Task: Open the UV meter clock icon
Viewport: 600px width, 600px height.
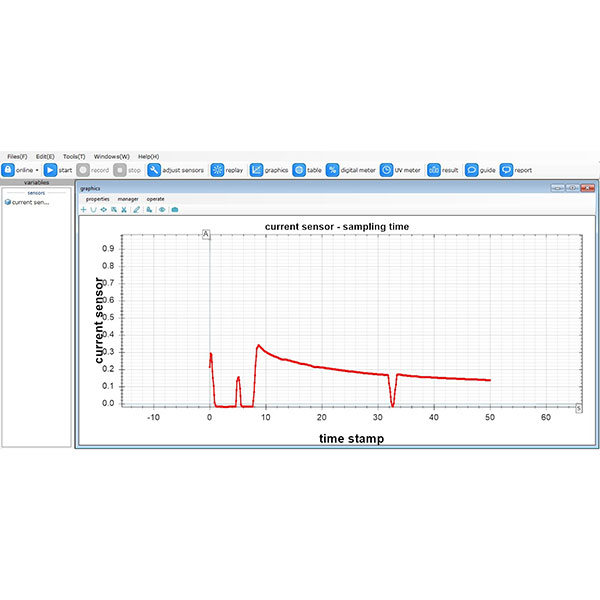Action: pyautogui.click(x=386, y=170)
